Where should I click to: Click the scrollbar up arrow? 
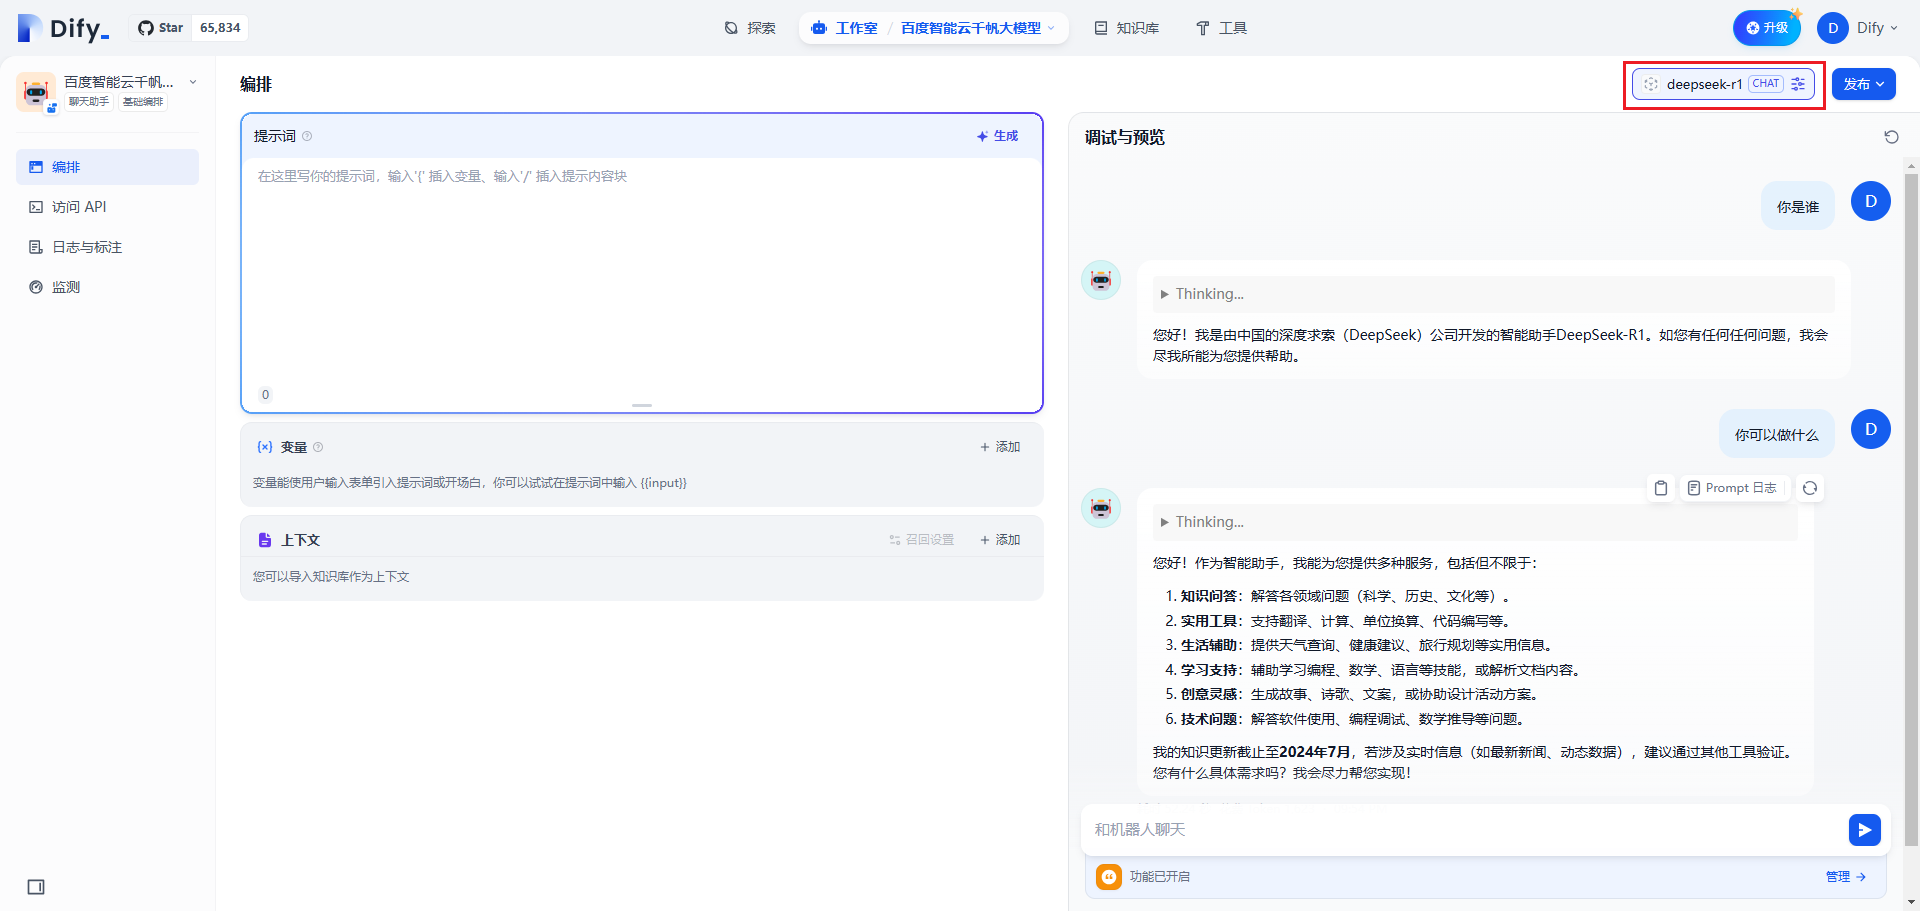click(1911, 166)
